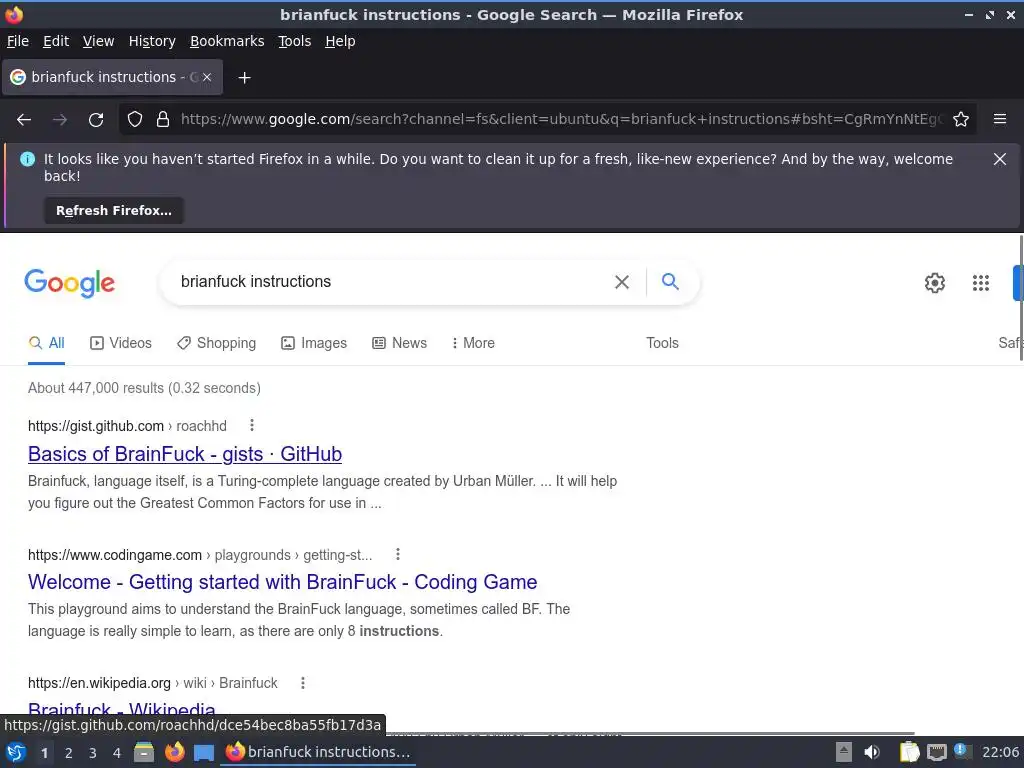
Task: Open the Bookmarks menu
Action: tap(227, 41)
